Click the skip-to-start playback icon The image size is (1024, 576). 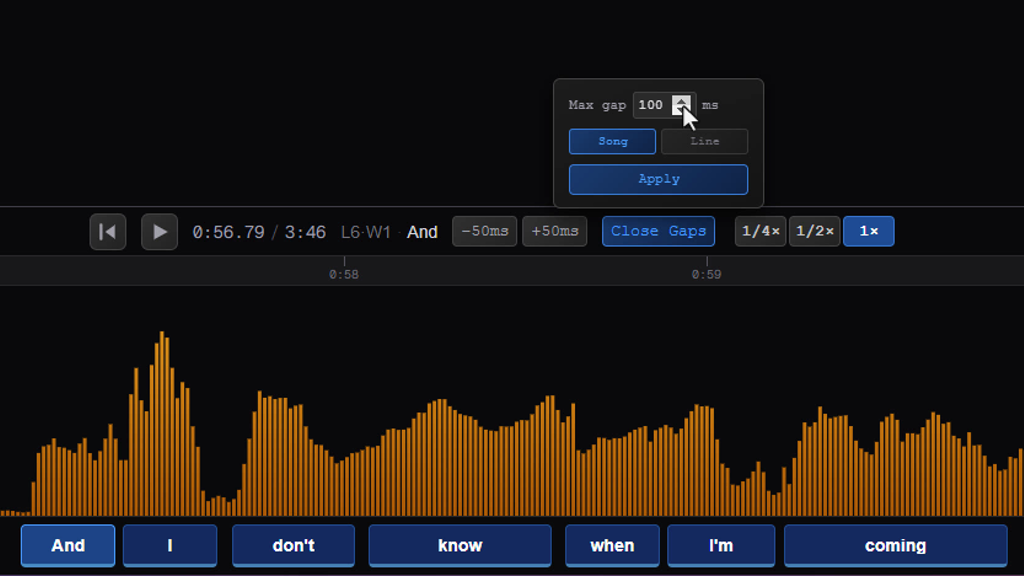(108, 232)
